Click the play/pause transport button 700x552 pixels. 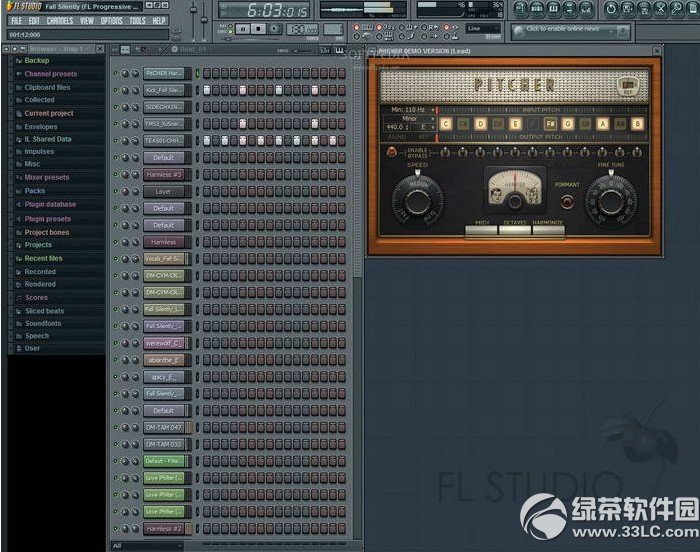tap(243, 29)
